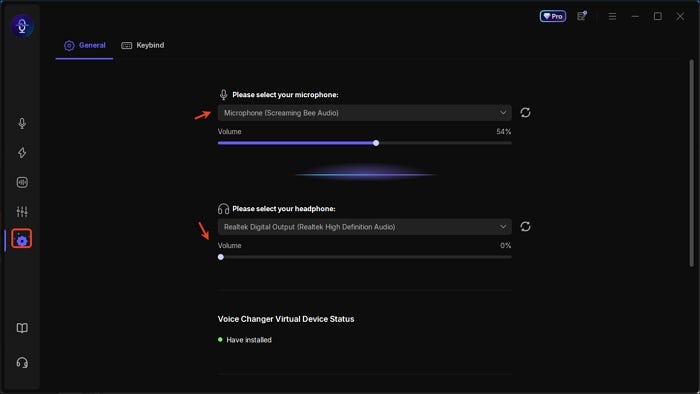Click the feedback note icon beside Pro
The image size is (700, 394).
[x=582, y=16]
